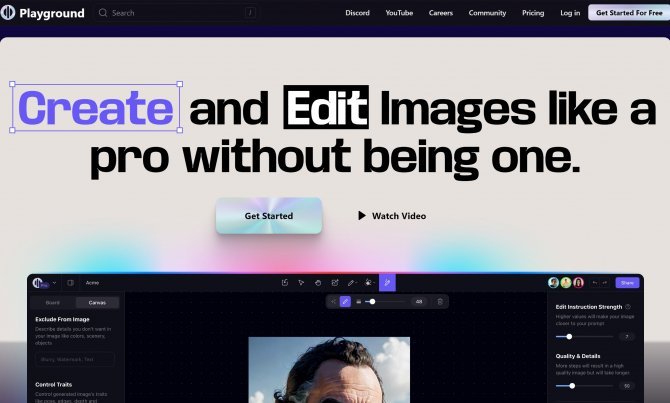Click the second collaborator avatar
Image resolution: width=670 pixels, height=403 pixels.
click(x=566, y=282)
